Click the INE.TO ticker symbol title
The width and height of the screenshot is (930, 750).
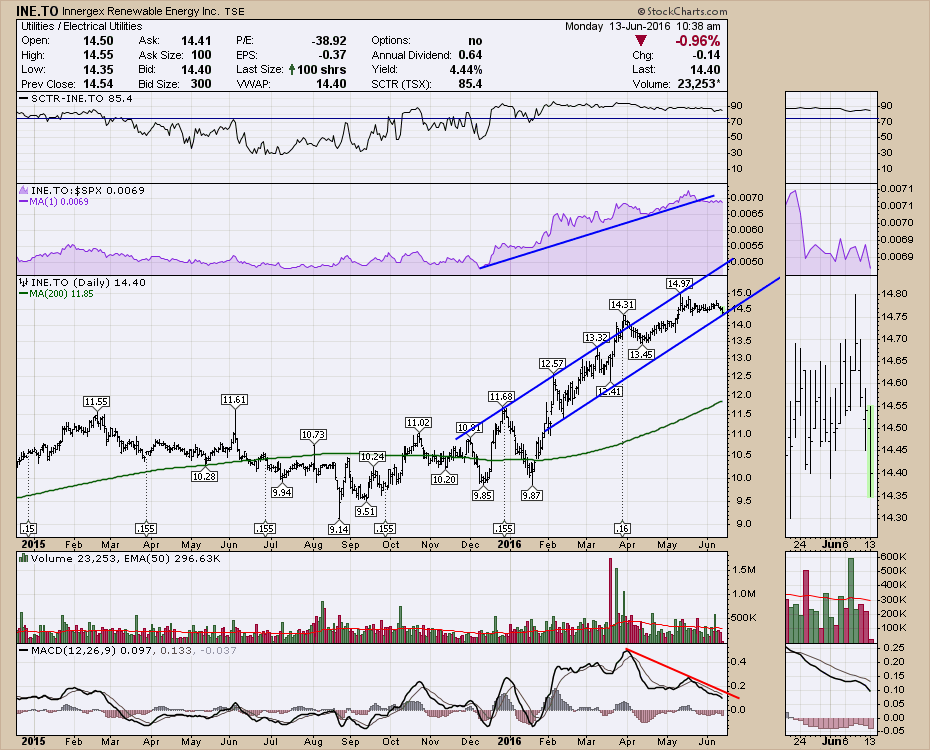coord(37,11)
